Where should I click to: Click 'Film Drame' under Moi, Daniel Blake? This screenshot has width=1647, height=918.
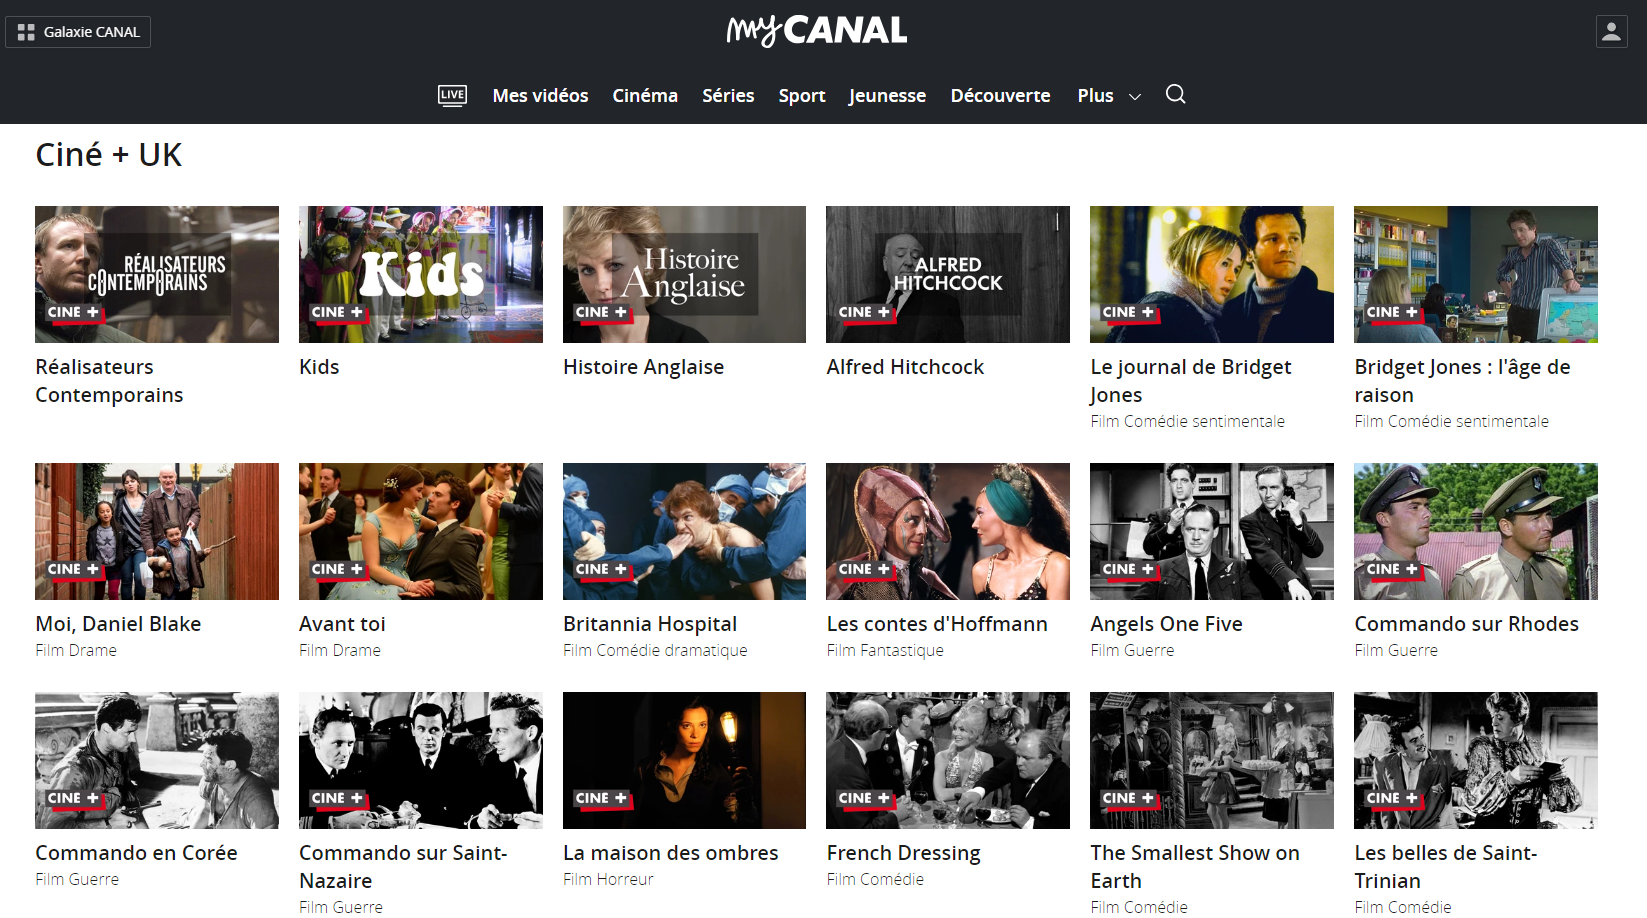pyautogui.click(x=76, y=650)
